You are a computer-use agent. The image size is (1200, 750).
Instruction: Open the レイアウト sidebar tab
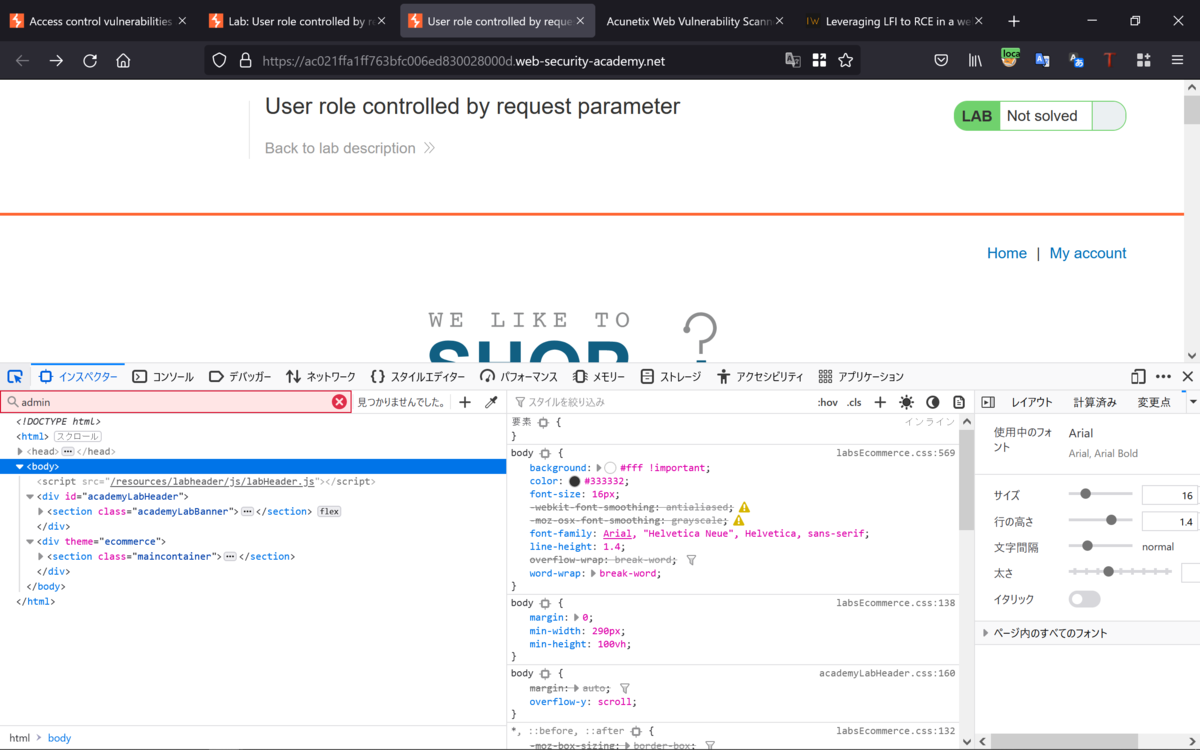click(1032, 402)
